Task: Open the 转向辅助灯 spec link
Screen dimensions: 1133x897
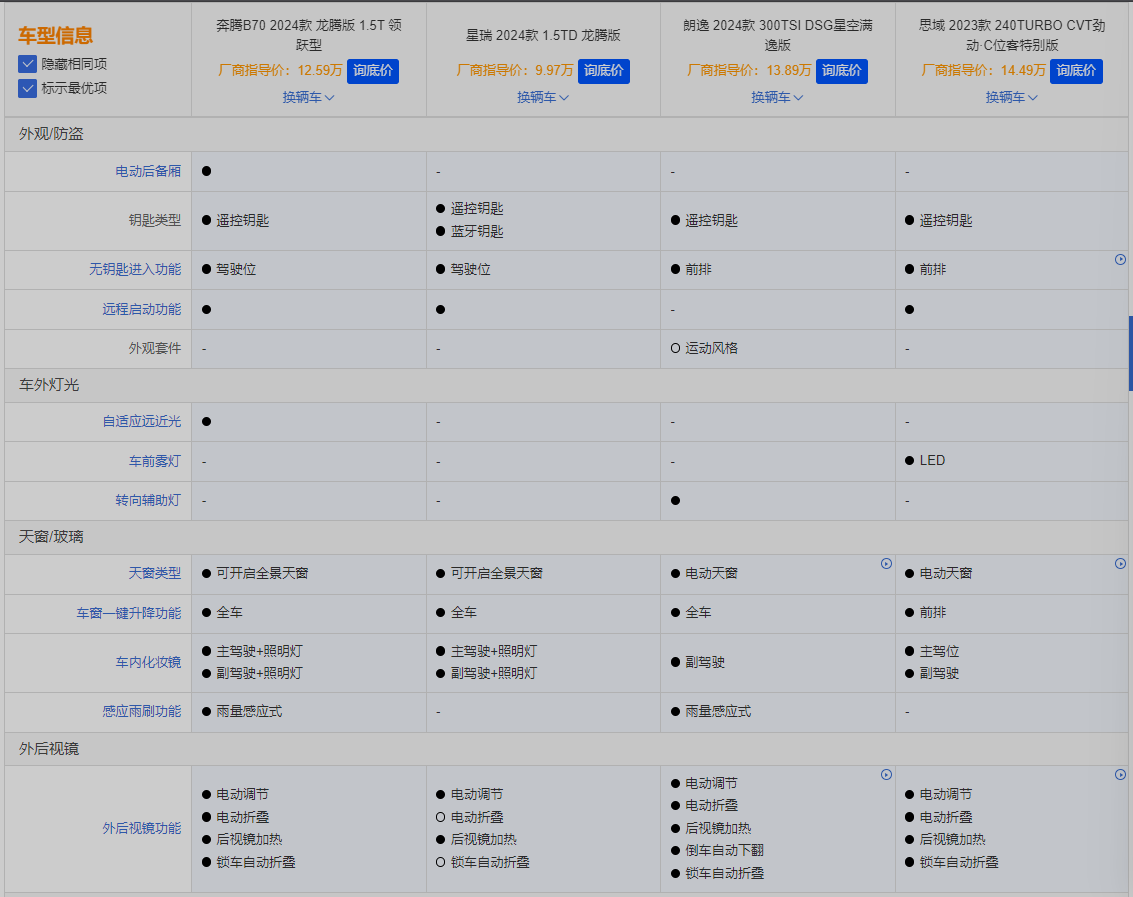Action: [x=148, y=500]
